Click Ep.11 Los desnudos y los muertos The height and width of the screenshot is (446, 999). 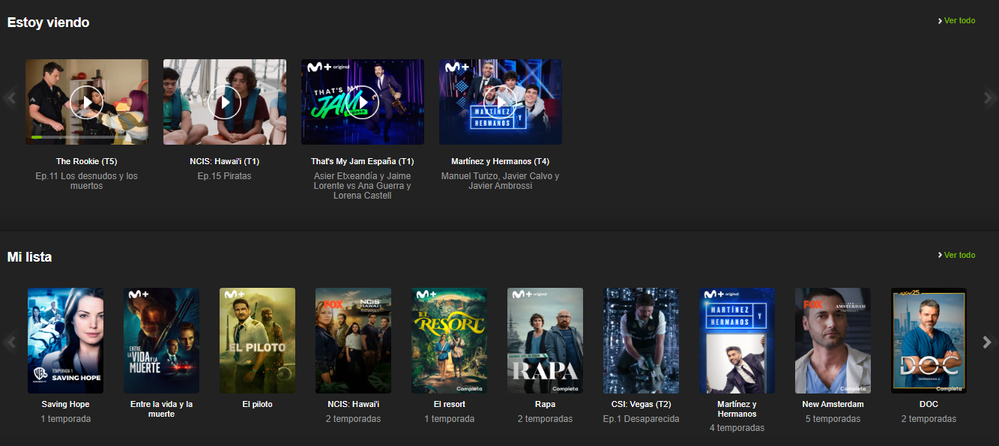coord(87,181)
